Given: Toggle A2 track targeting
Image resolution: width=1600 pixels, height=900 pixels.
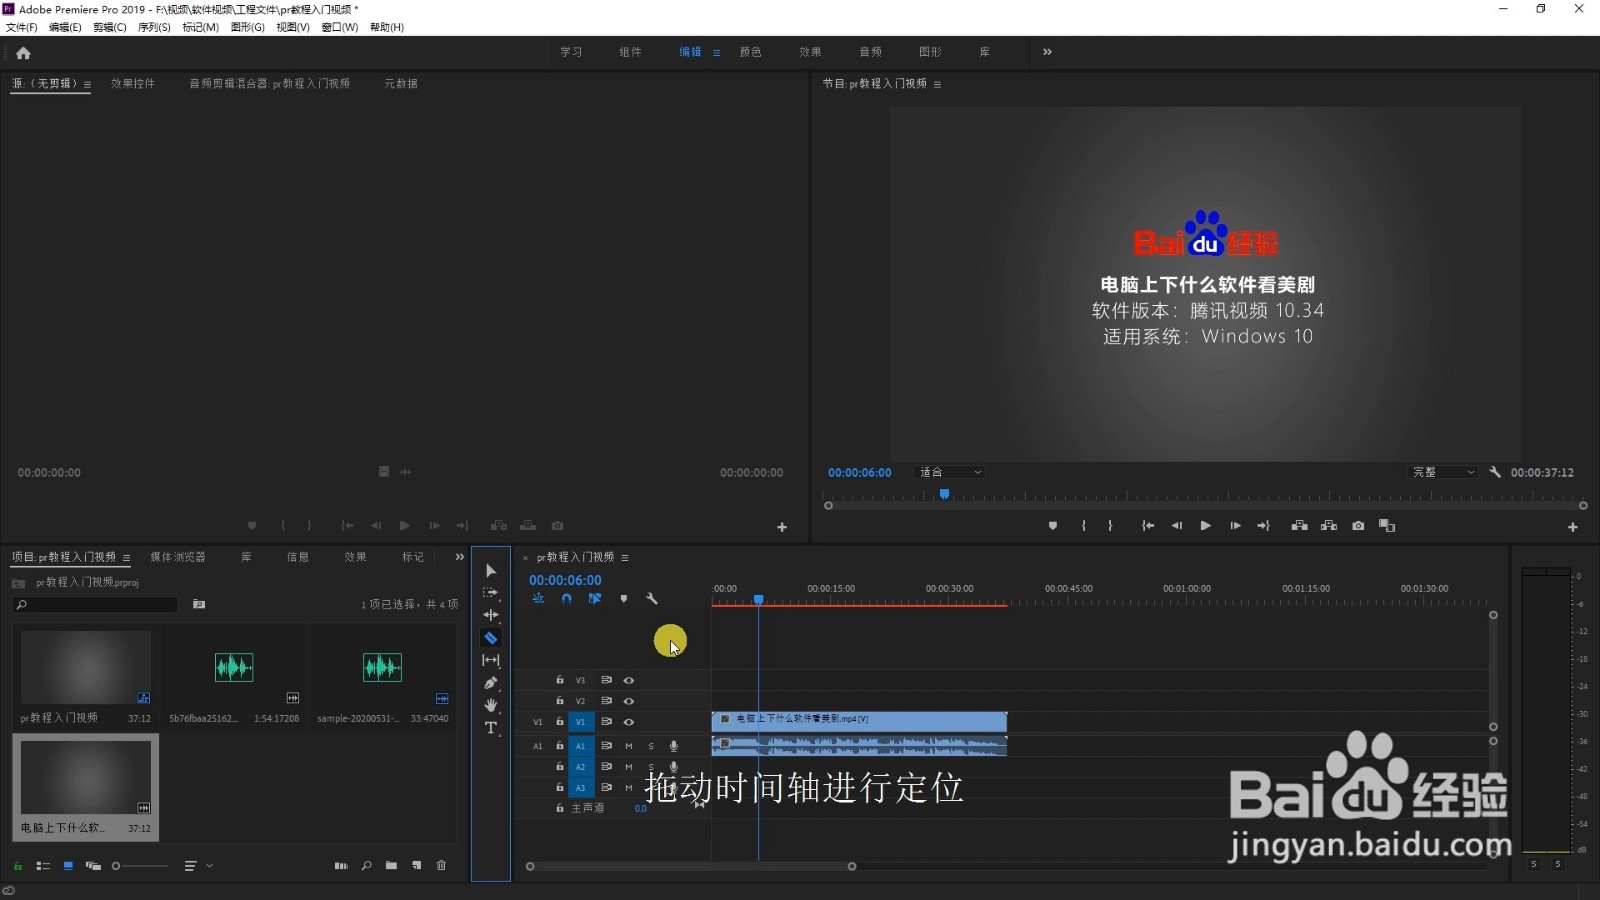Looking at the screenshot, I should (580, 767).
